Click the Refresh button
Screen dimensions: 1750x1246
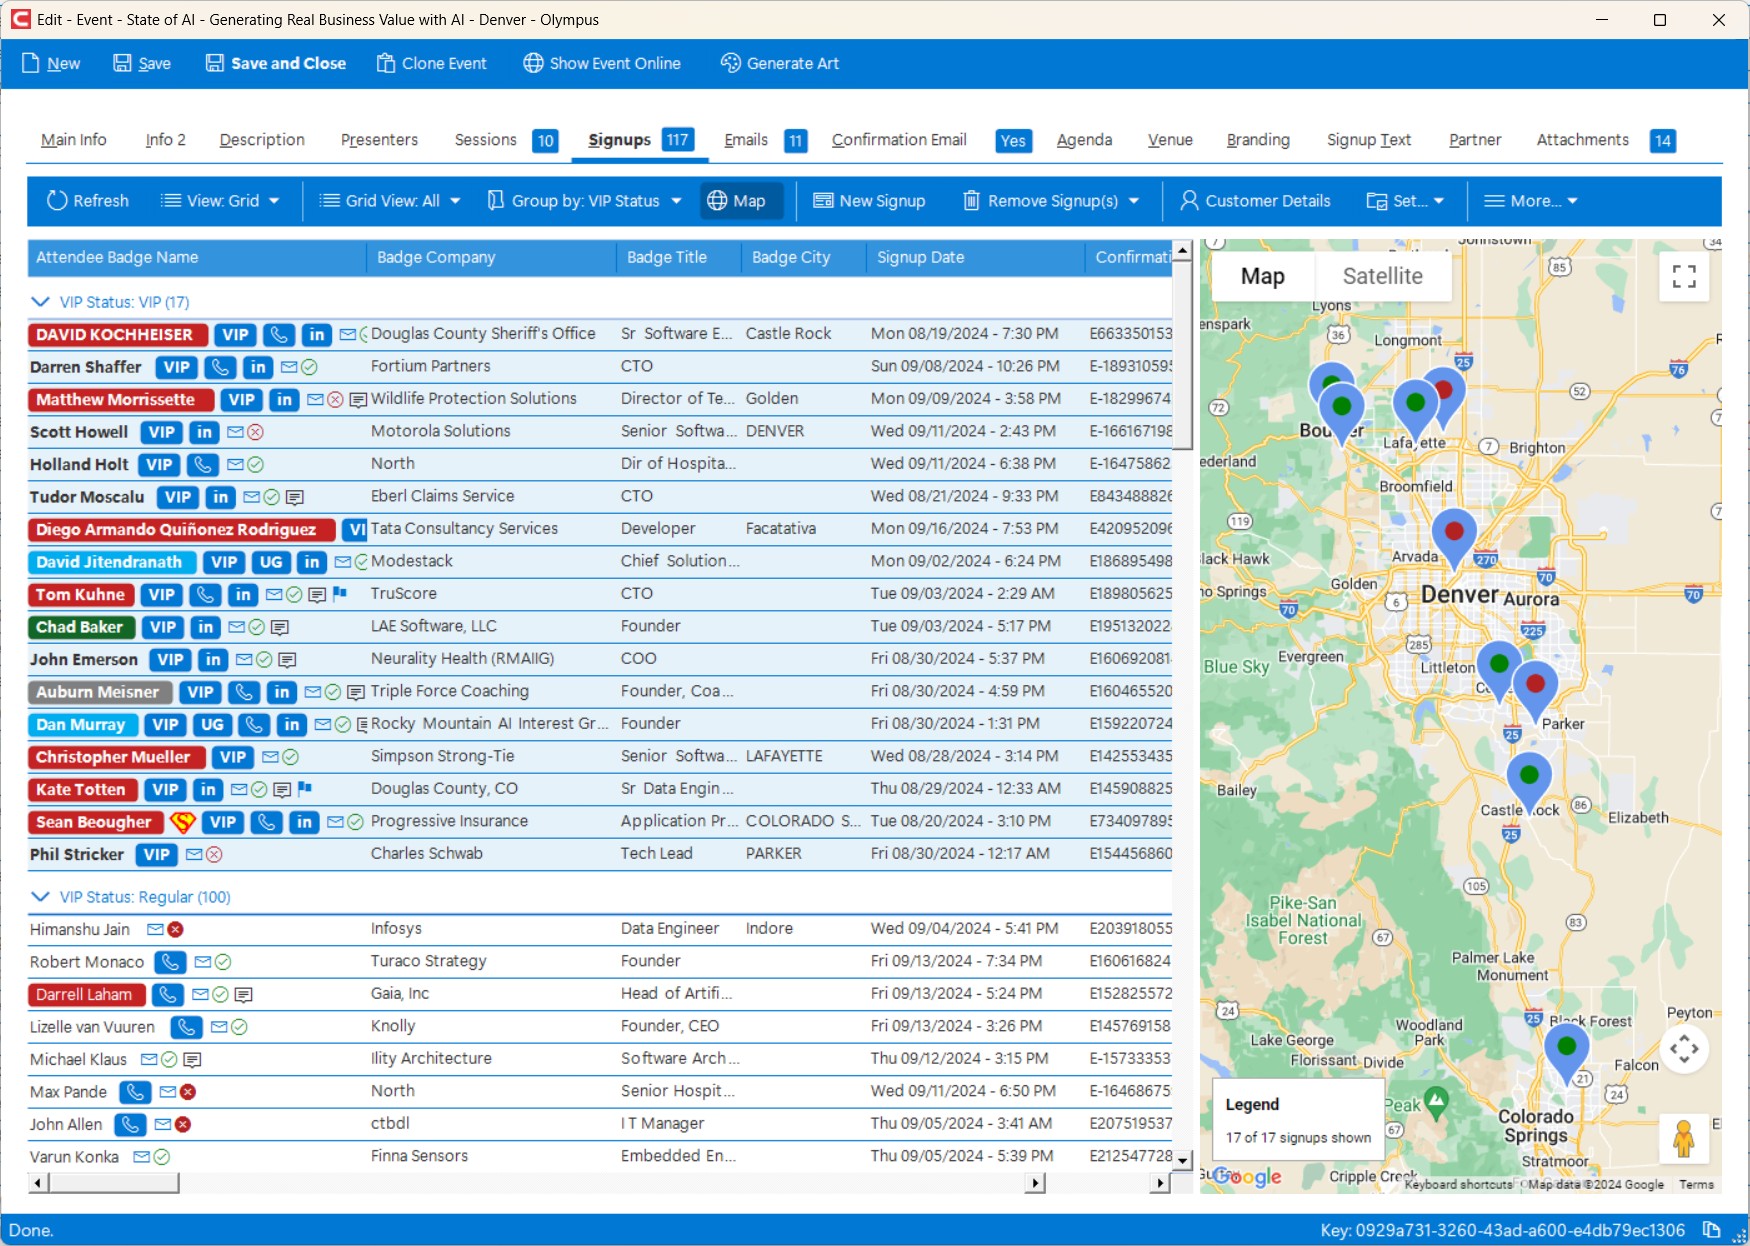[x=88, y=201]
